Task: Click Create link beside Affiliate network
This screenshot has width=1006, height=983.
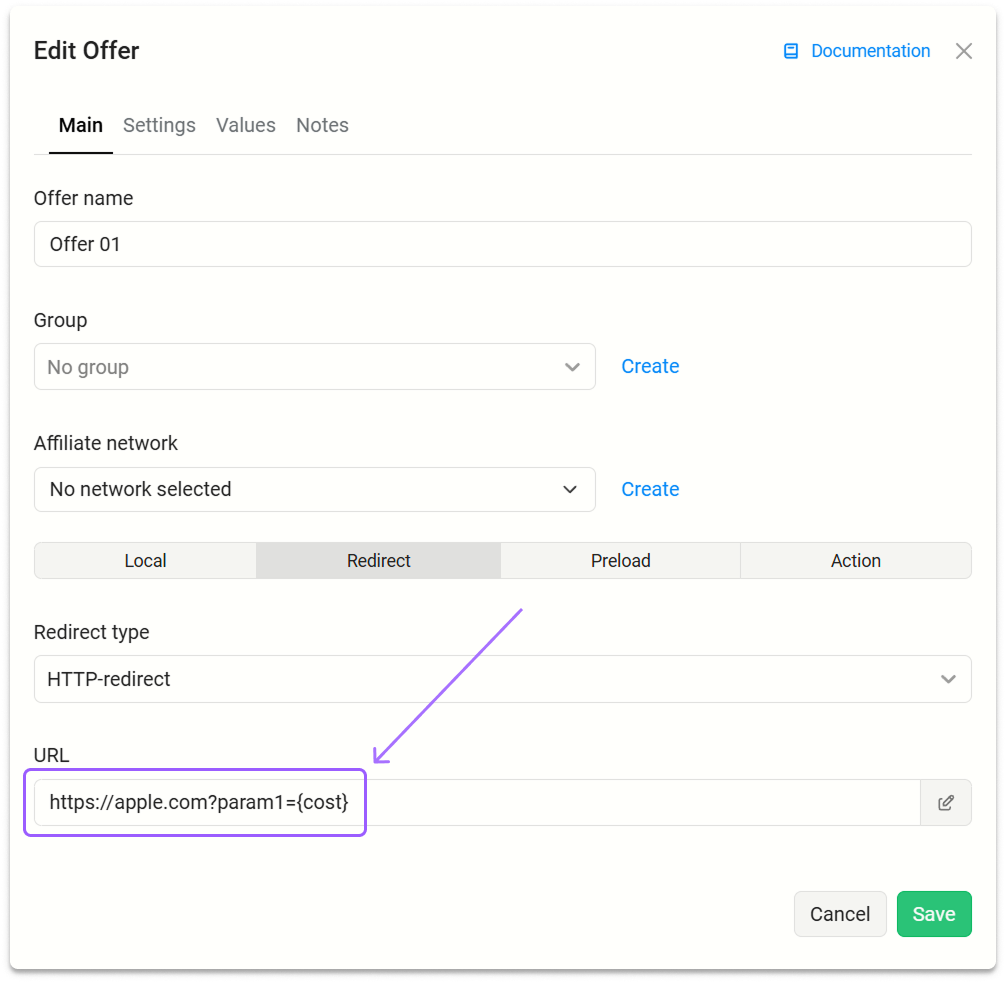Action: coord(650,490)
